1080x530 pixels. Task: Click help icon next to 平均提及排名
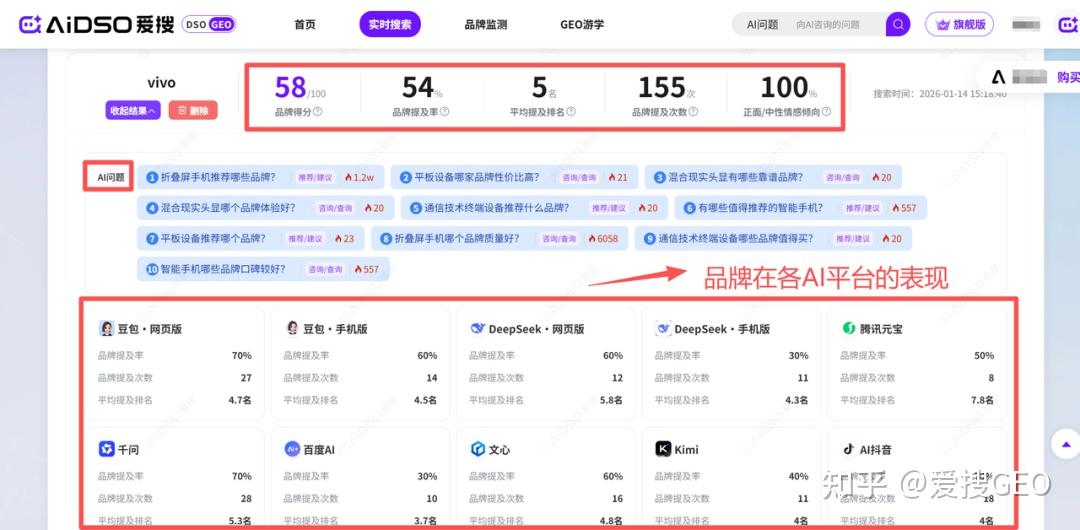571,112
